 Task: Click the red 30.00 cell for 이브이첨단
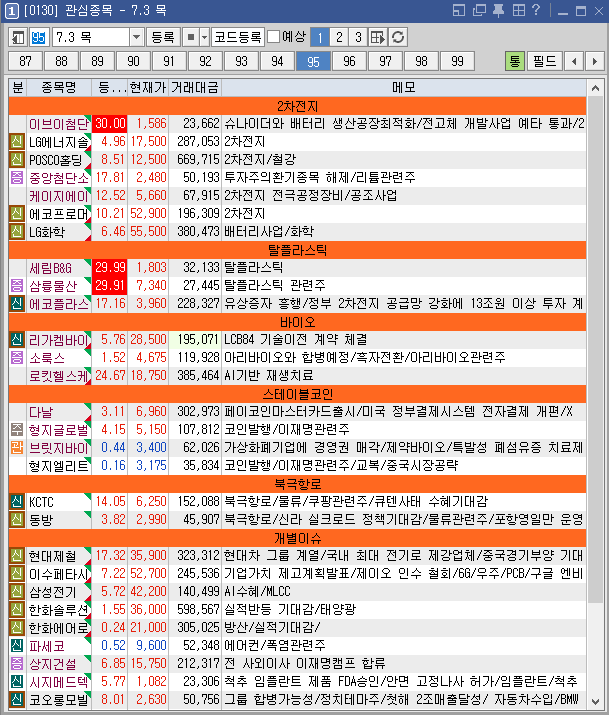point(110,124)
